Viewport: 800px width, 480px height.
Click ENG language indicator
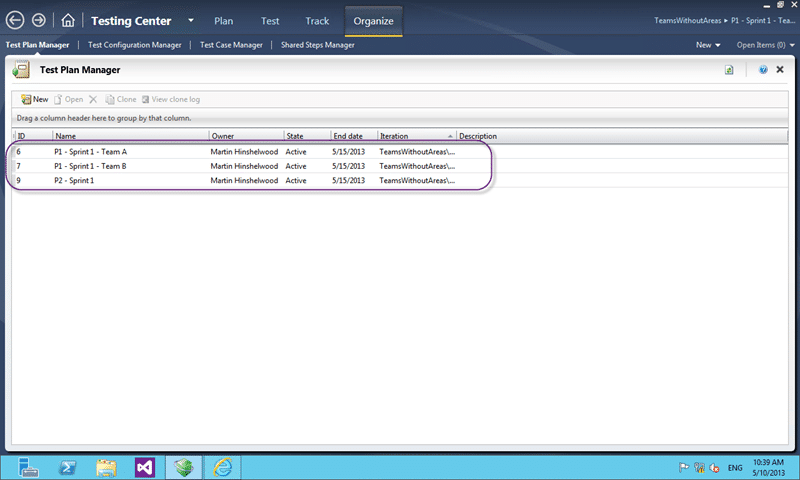[x=735, y=468]
